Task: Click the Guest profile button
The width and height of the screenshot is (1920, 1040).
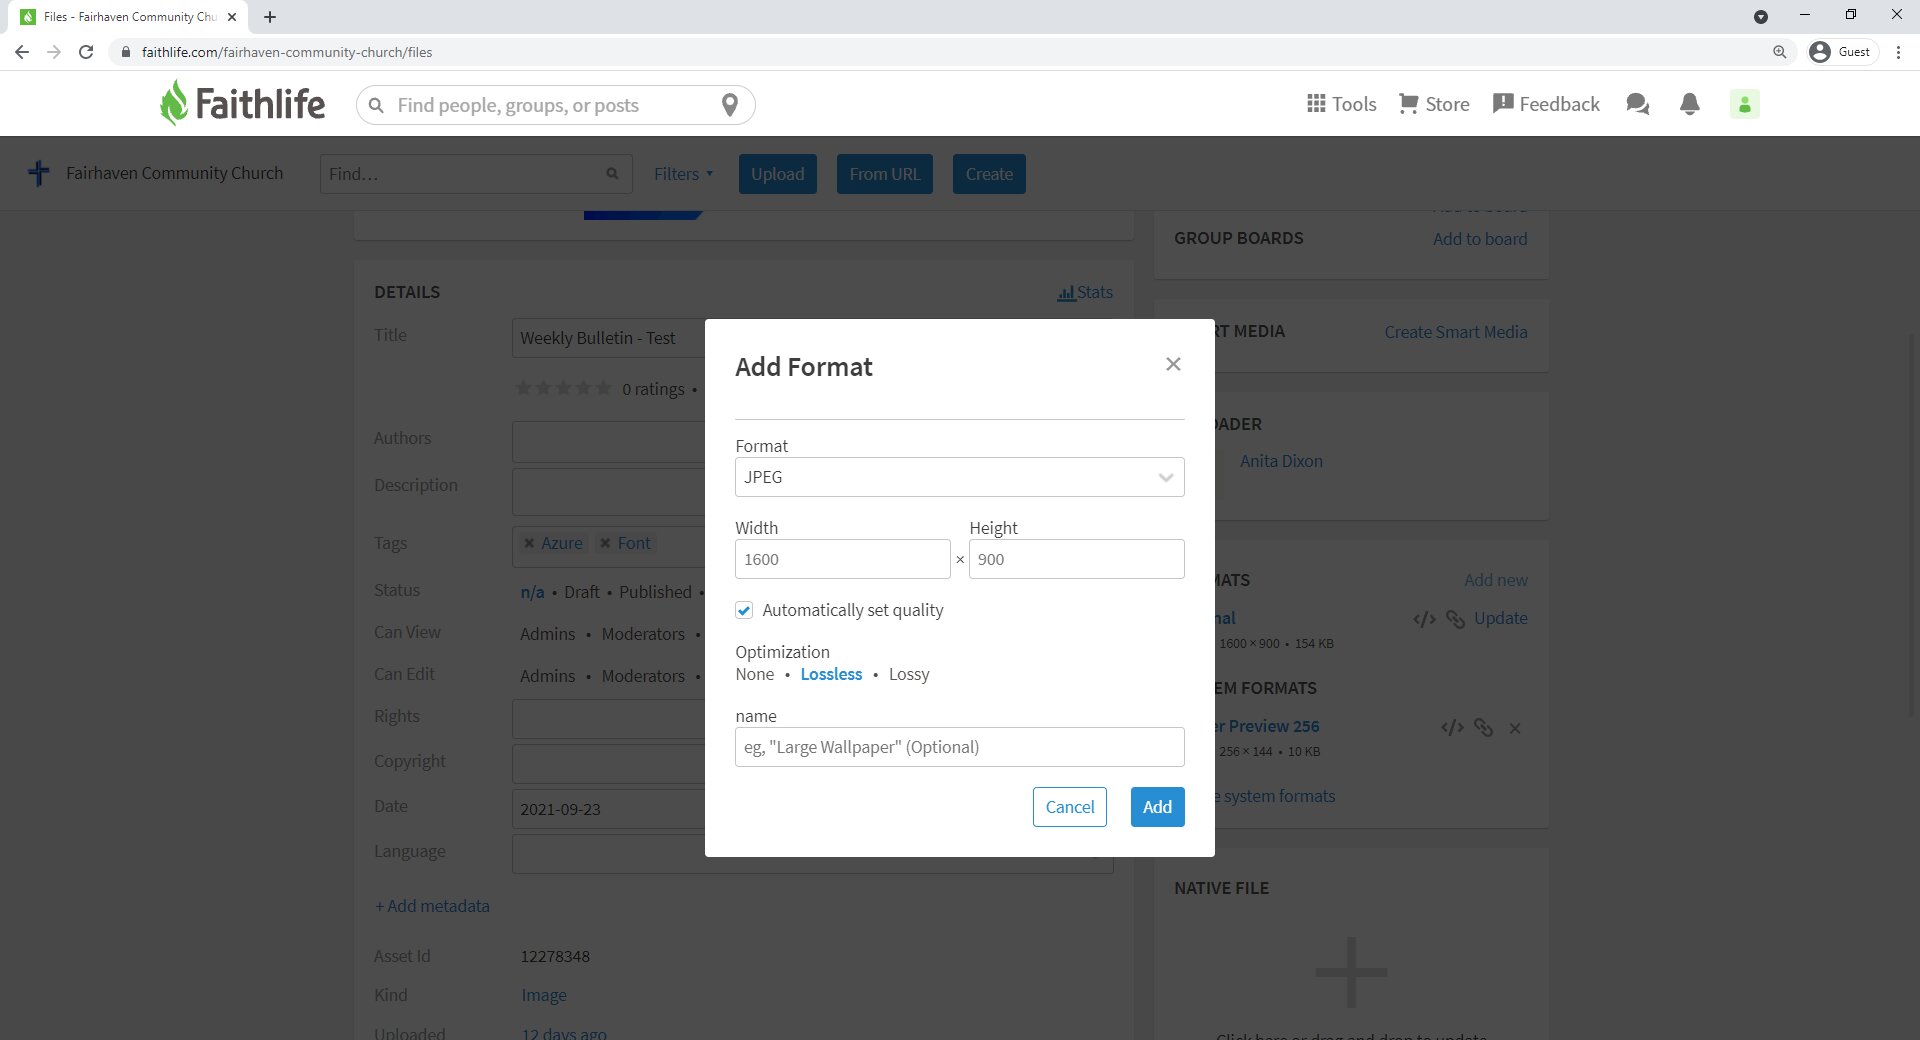Action: point(1840,52)
